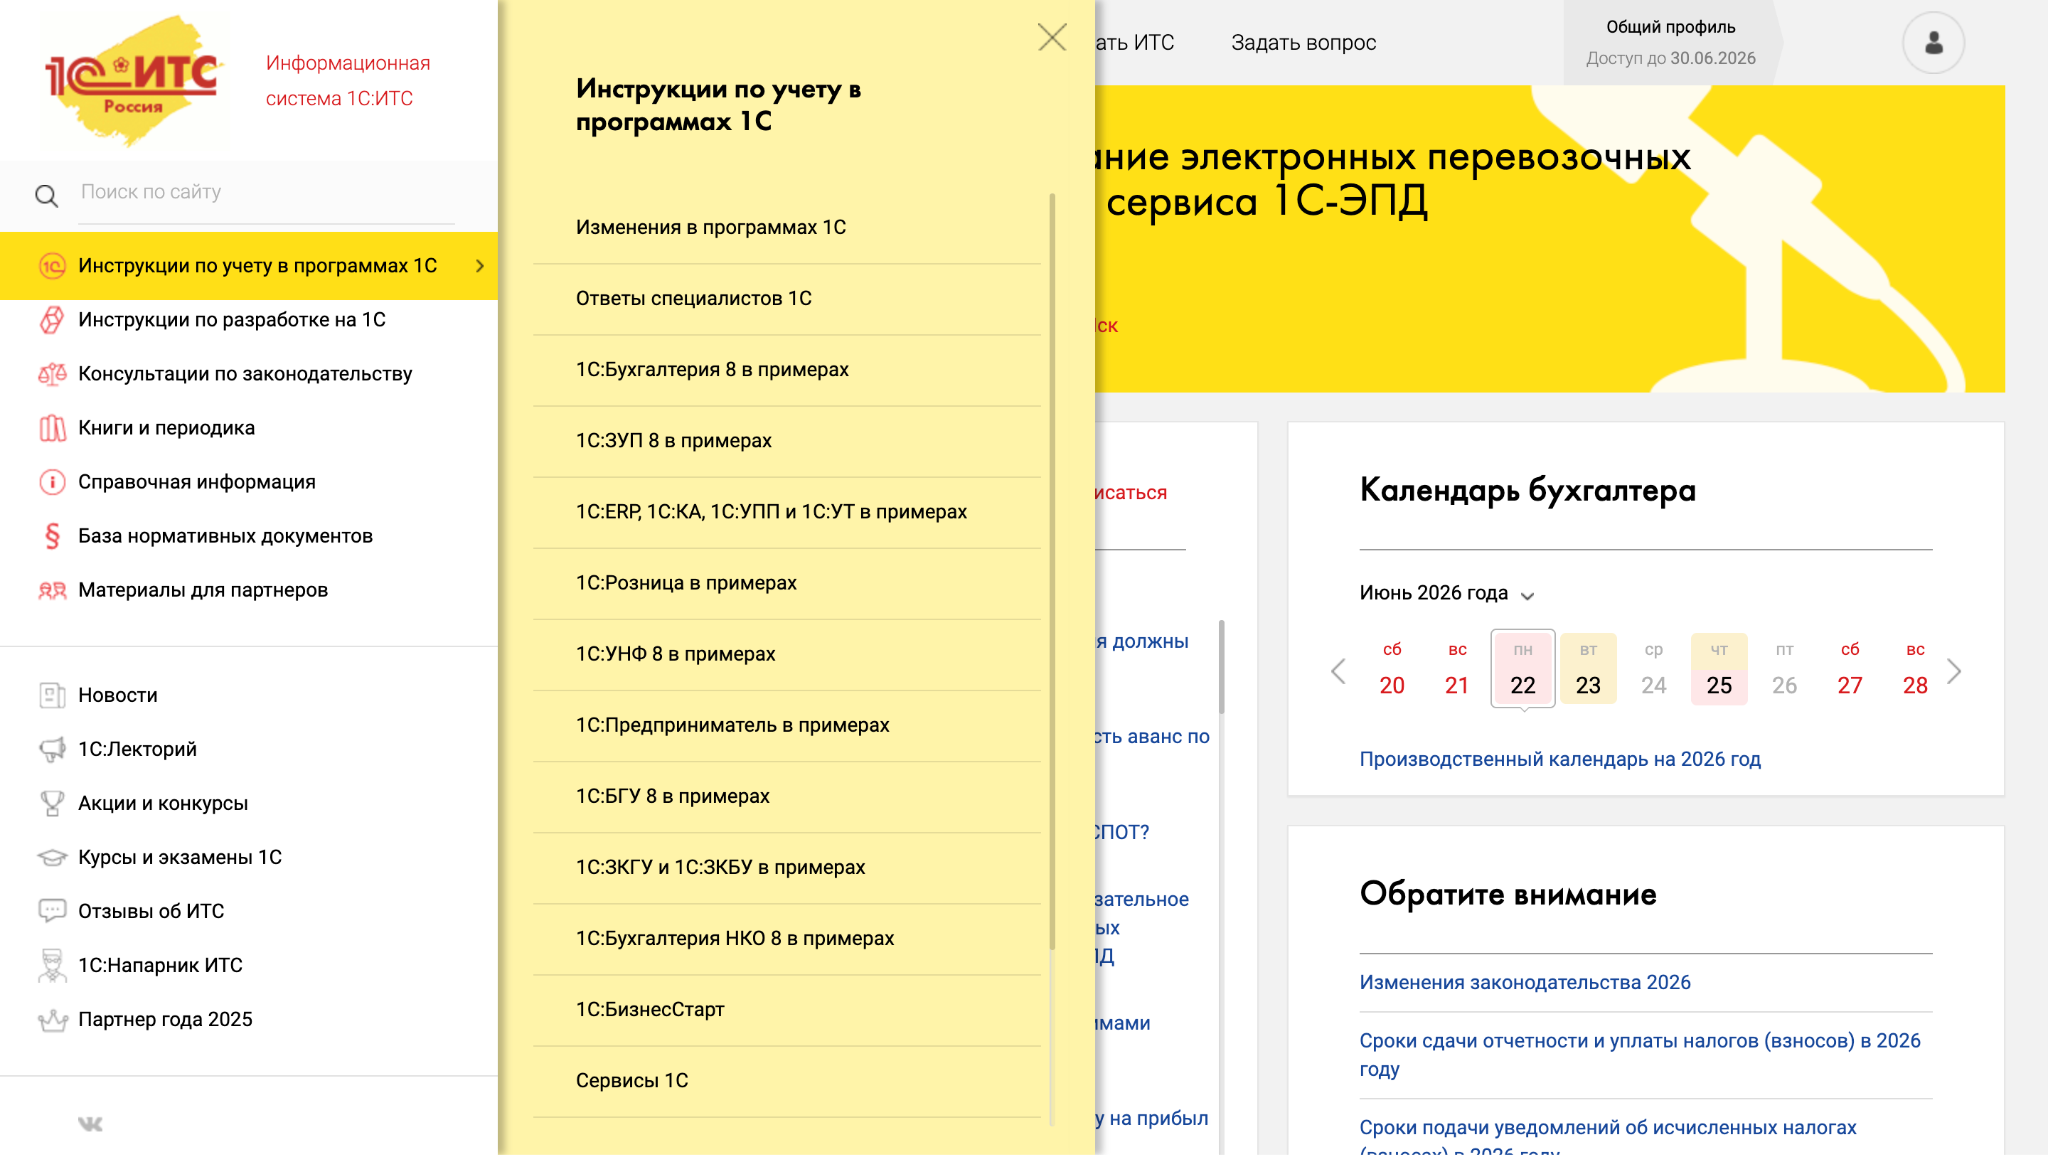2048x1155 pixels.
Task: Select Thursday 25 in calendar
Action: [x=1719, y=669]
